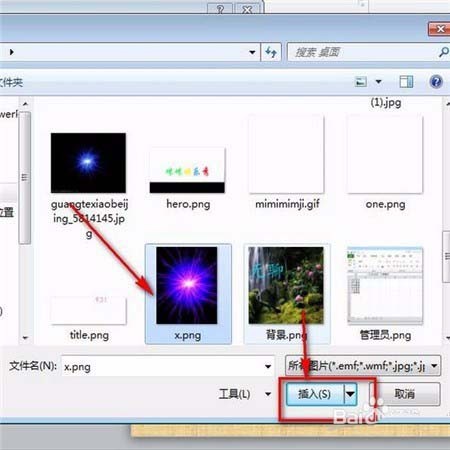Image resolution: width=450 pixels, height=450 pixels.
Task: Open the Insert button dropdown arrow
Action: [350, 394]
